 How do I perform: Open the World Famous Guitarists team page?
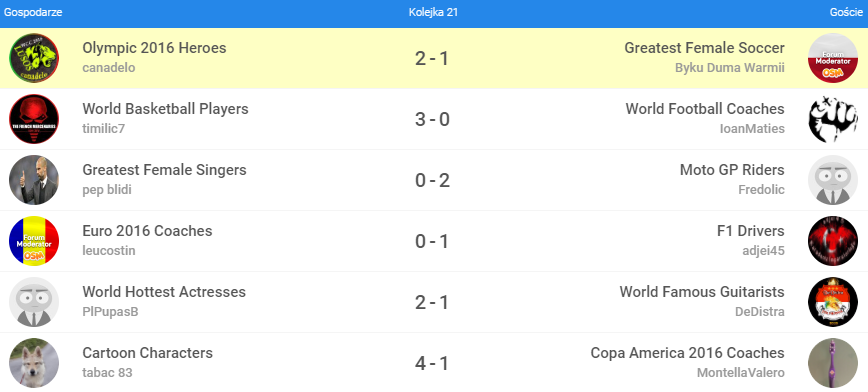tap(702, 292)
